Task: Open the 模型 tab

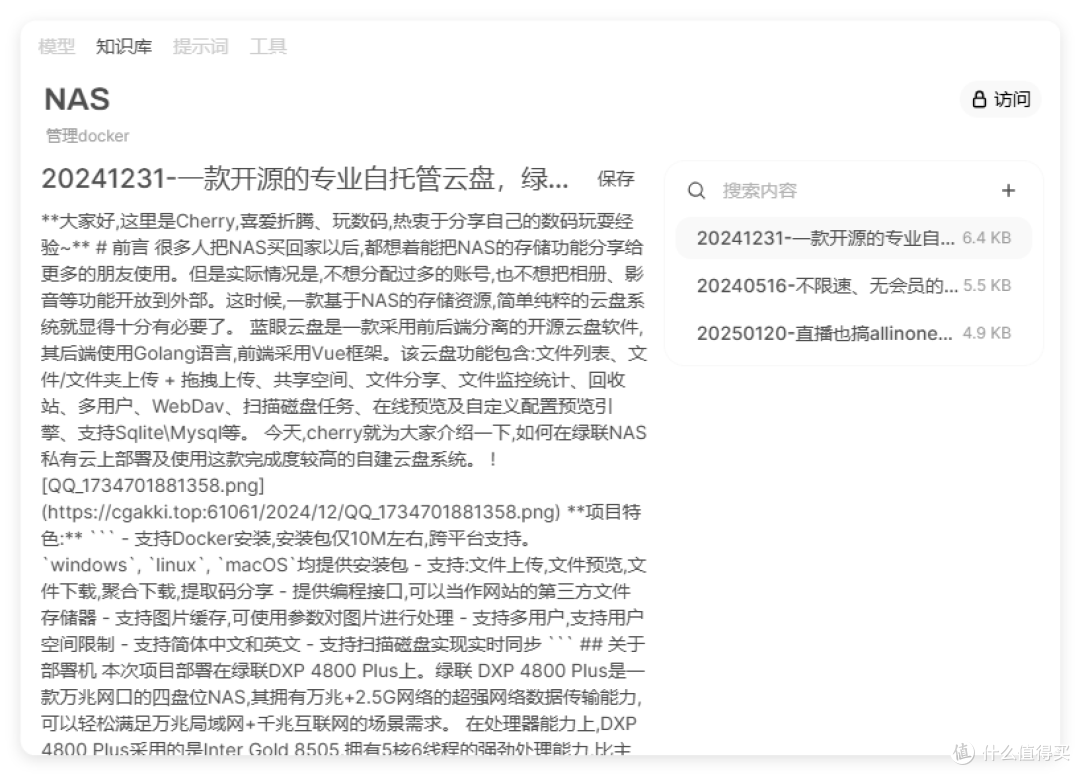Action: point(56,46)
